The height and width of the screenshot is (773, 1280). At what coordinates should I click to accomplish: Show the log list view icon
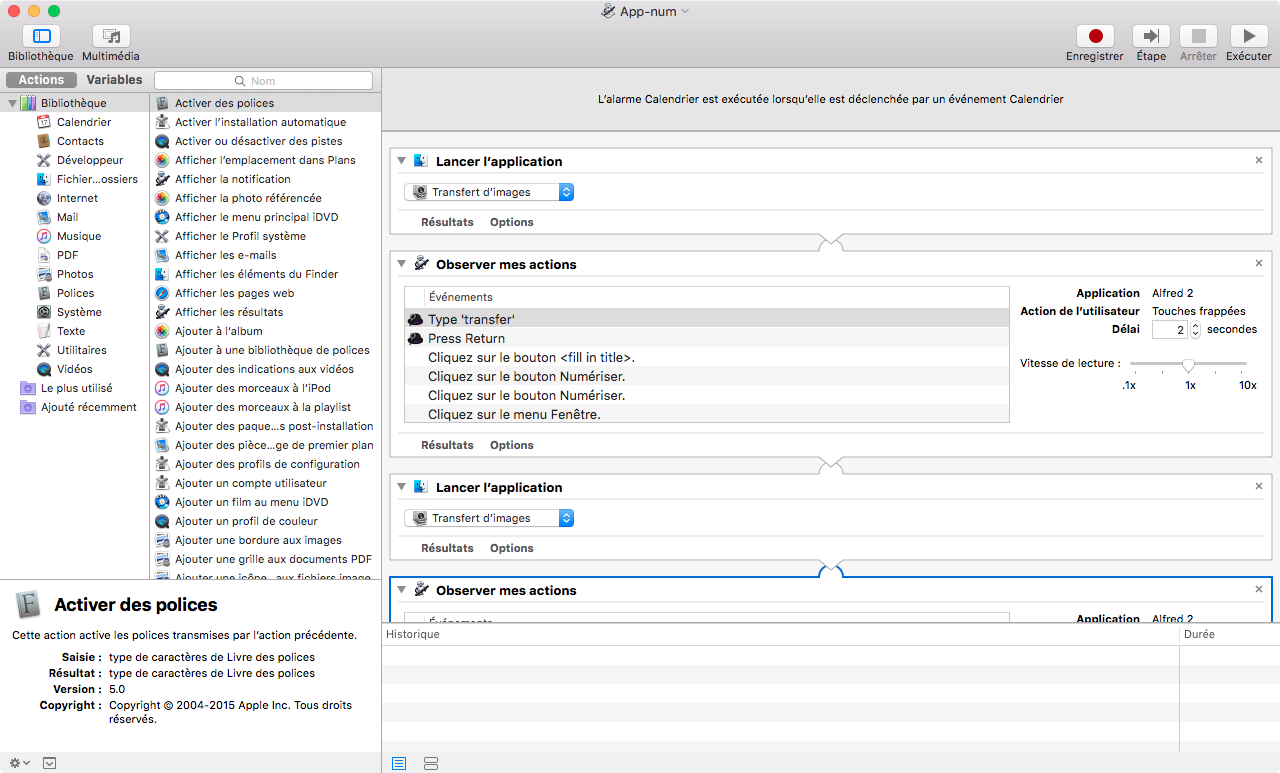pyautogui.click(x=399, y=763)
